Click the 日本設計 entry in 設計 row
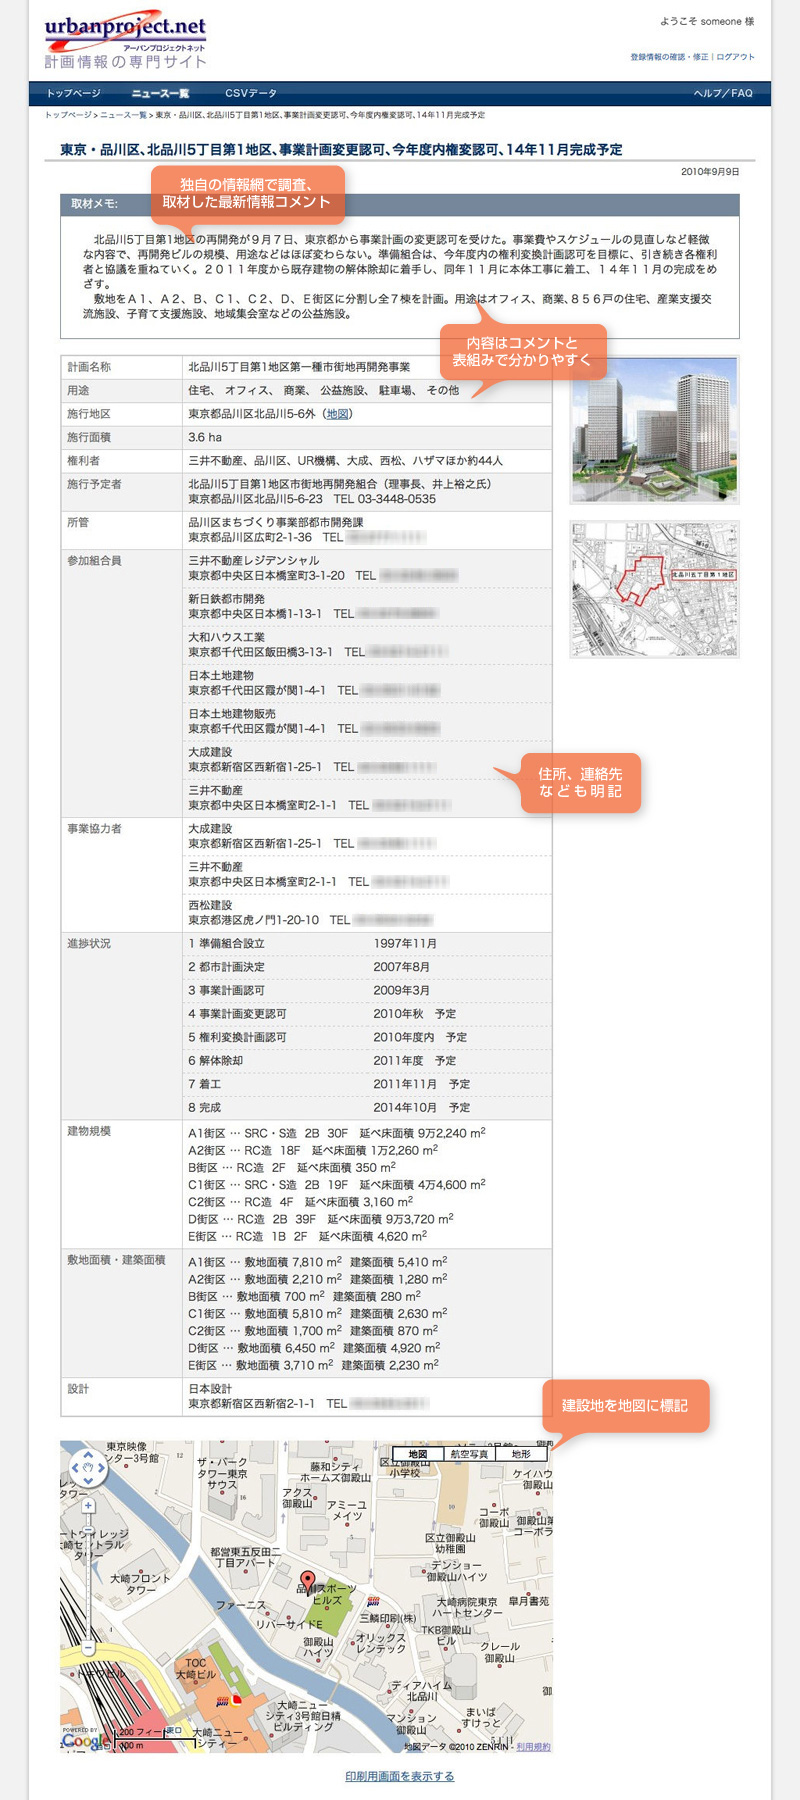This screenshot has height=1800, width=800. click(x=210, y=1389)
